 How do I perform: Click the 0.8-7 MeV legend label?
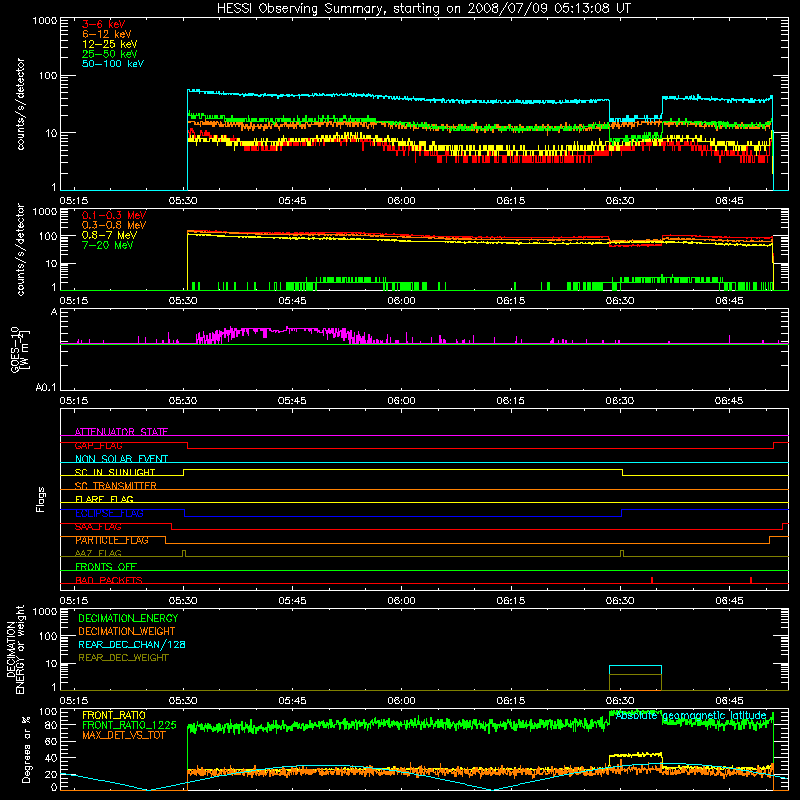(109, 235)
